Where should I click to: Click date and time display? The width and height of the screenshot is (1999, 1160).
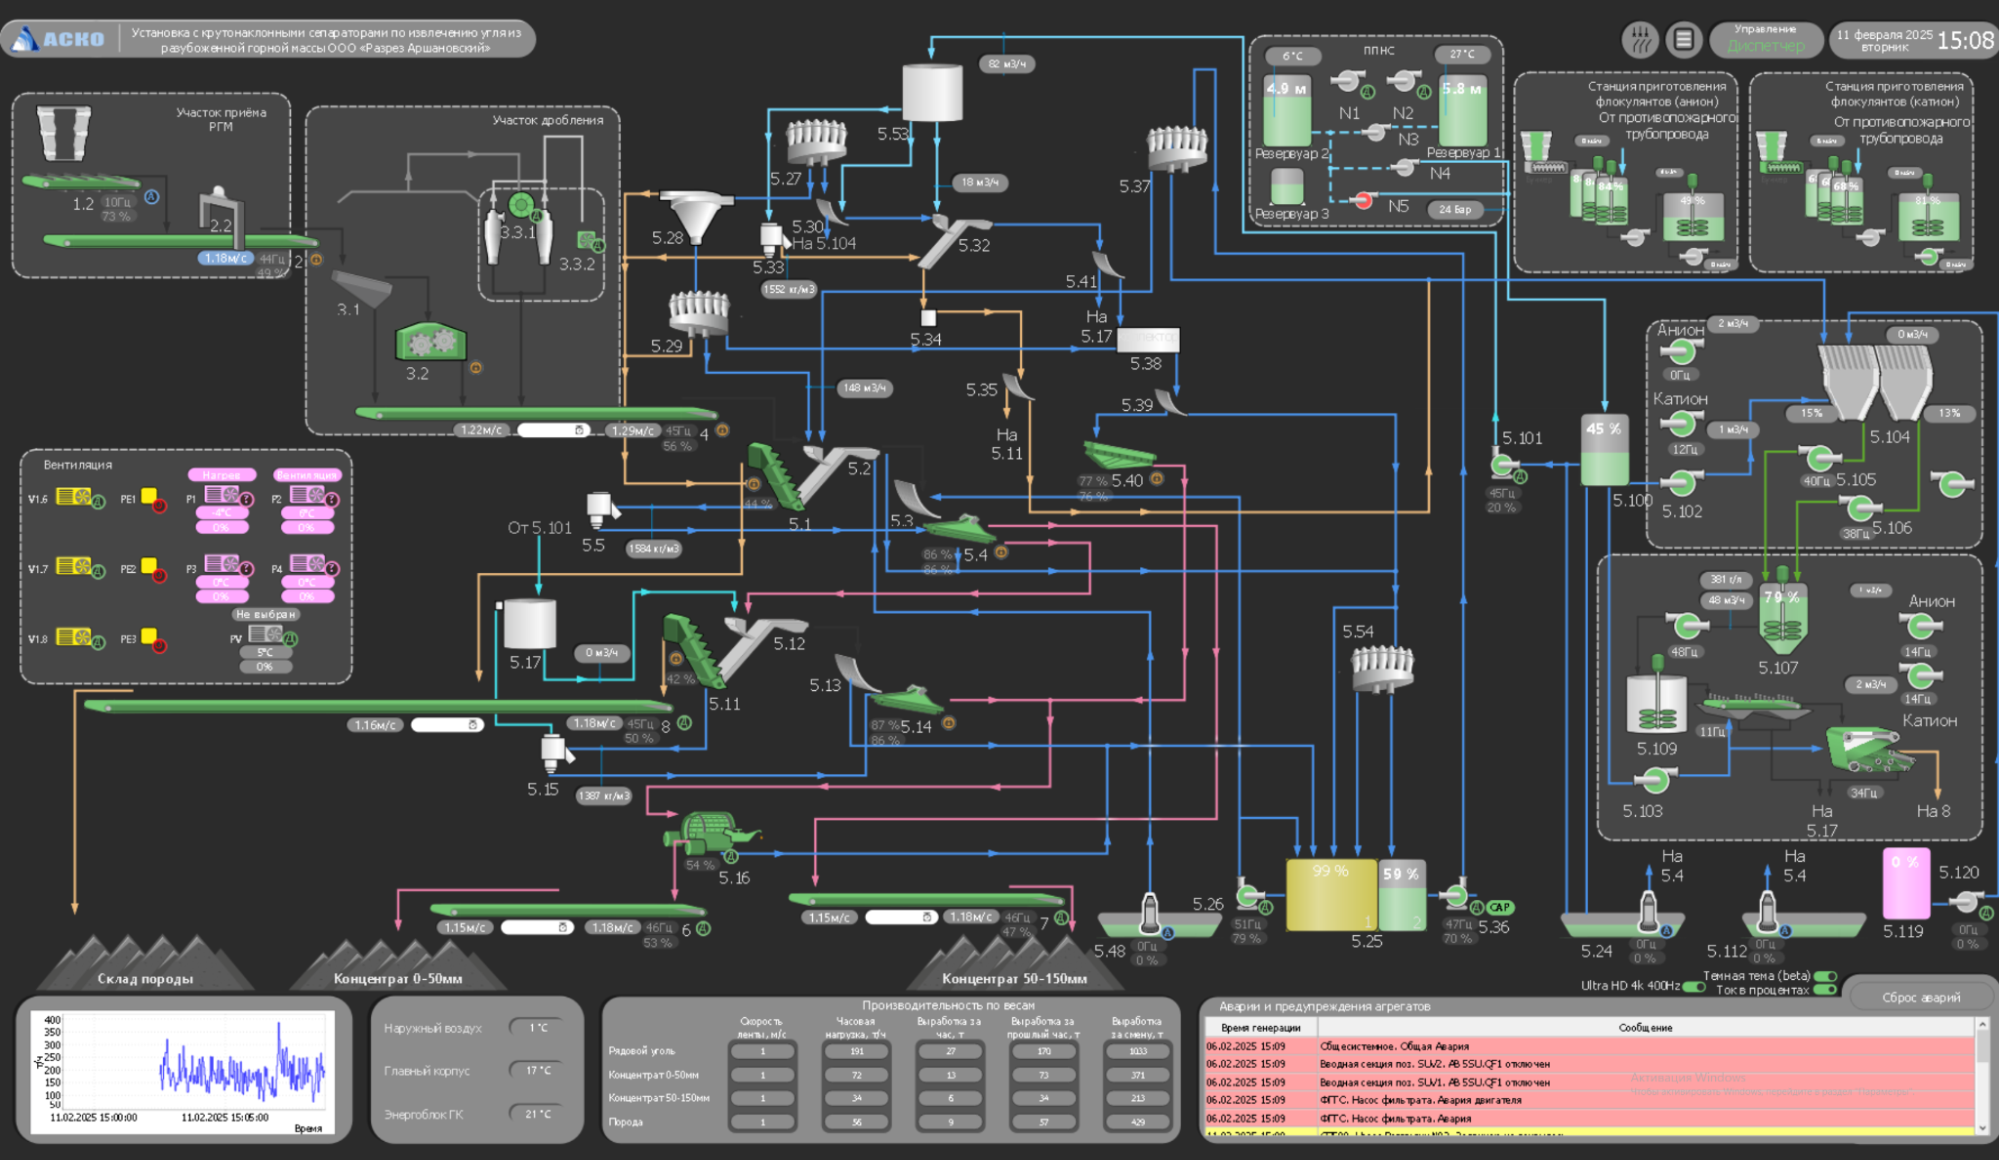1912,40
